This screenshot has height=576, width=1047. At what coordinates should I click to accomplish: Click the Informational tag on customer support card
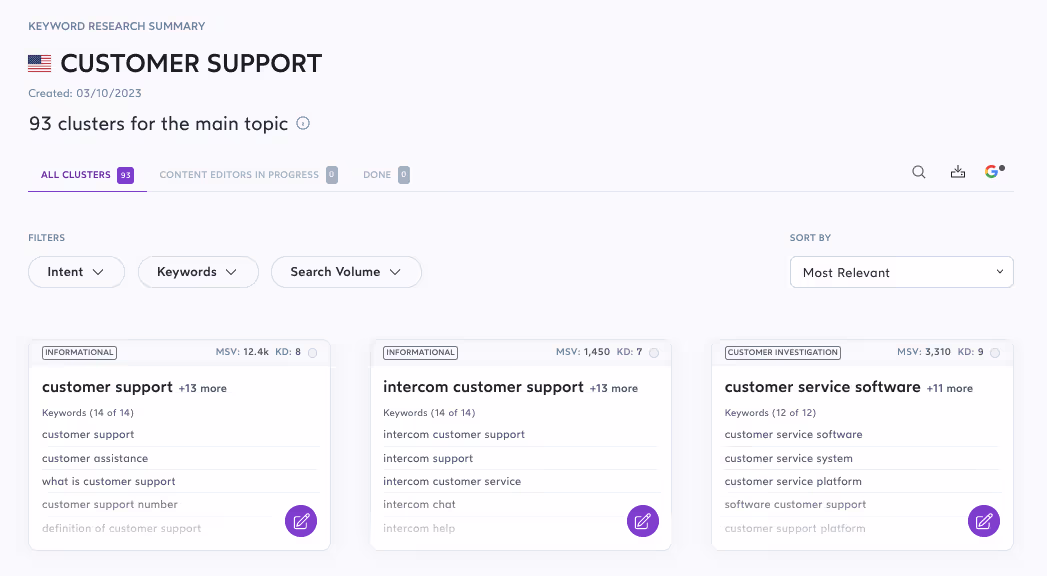[x=79, y=352]
